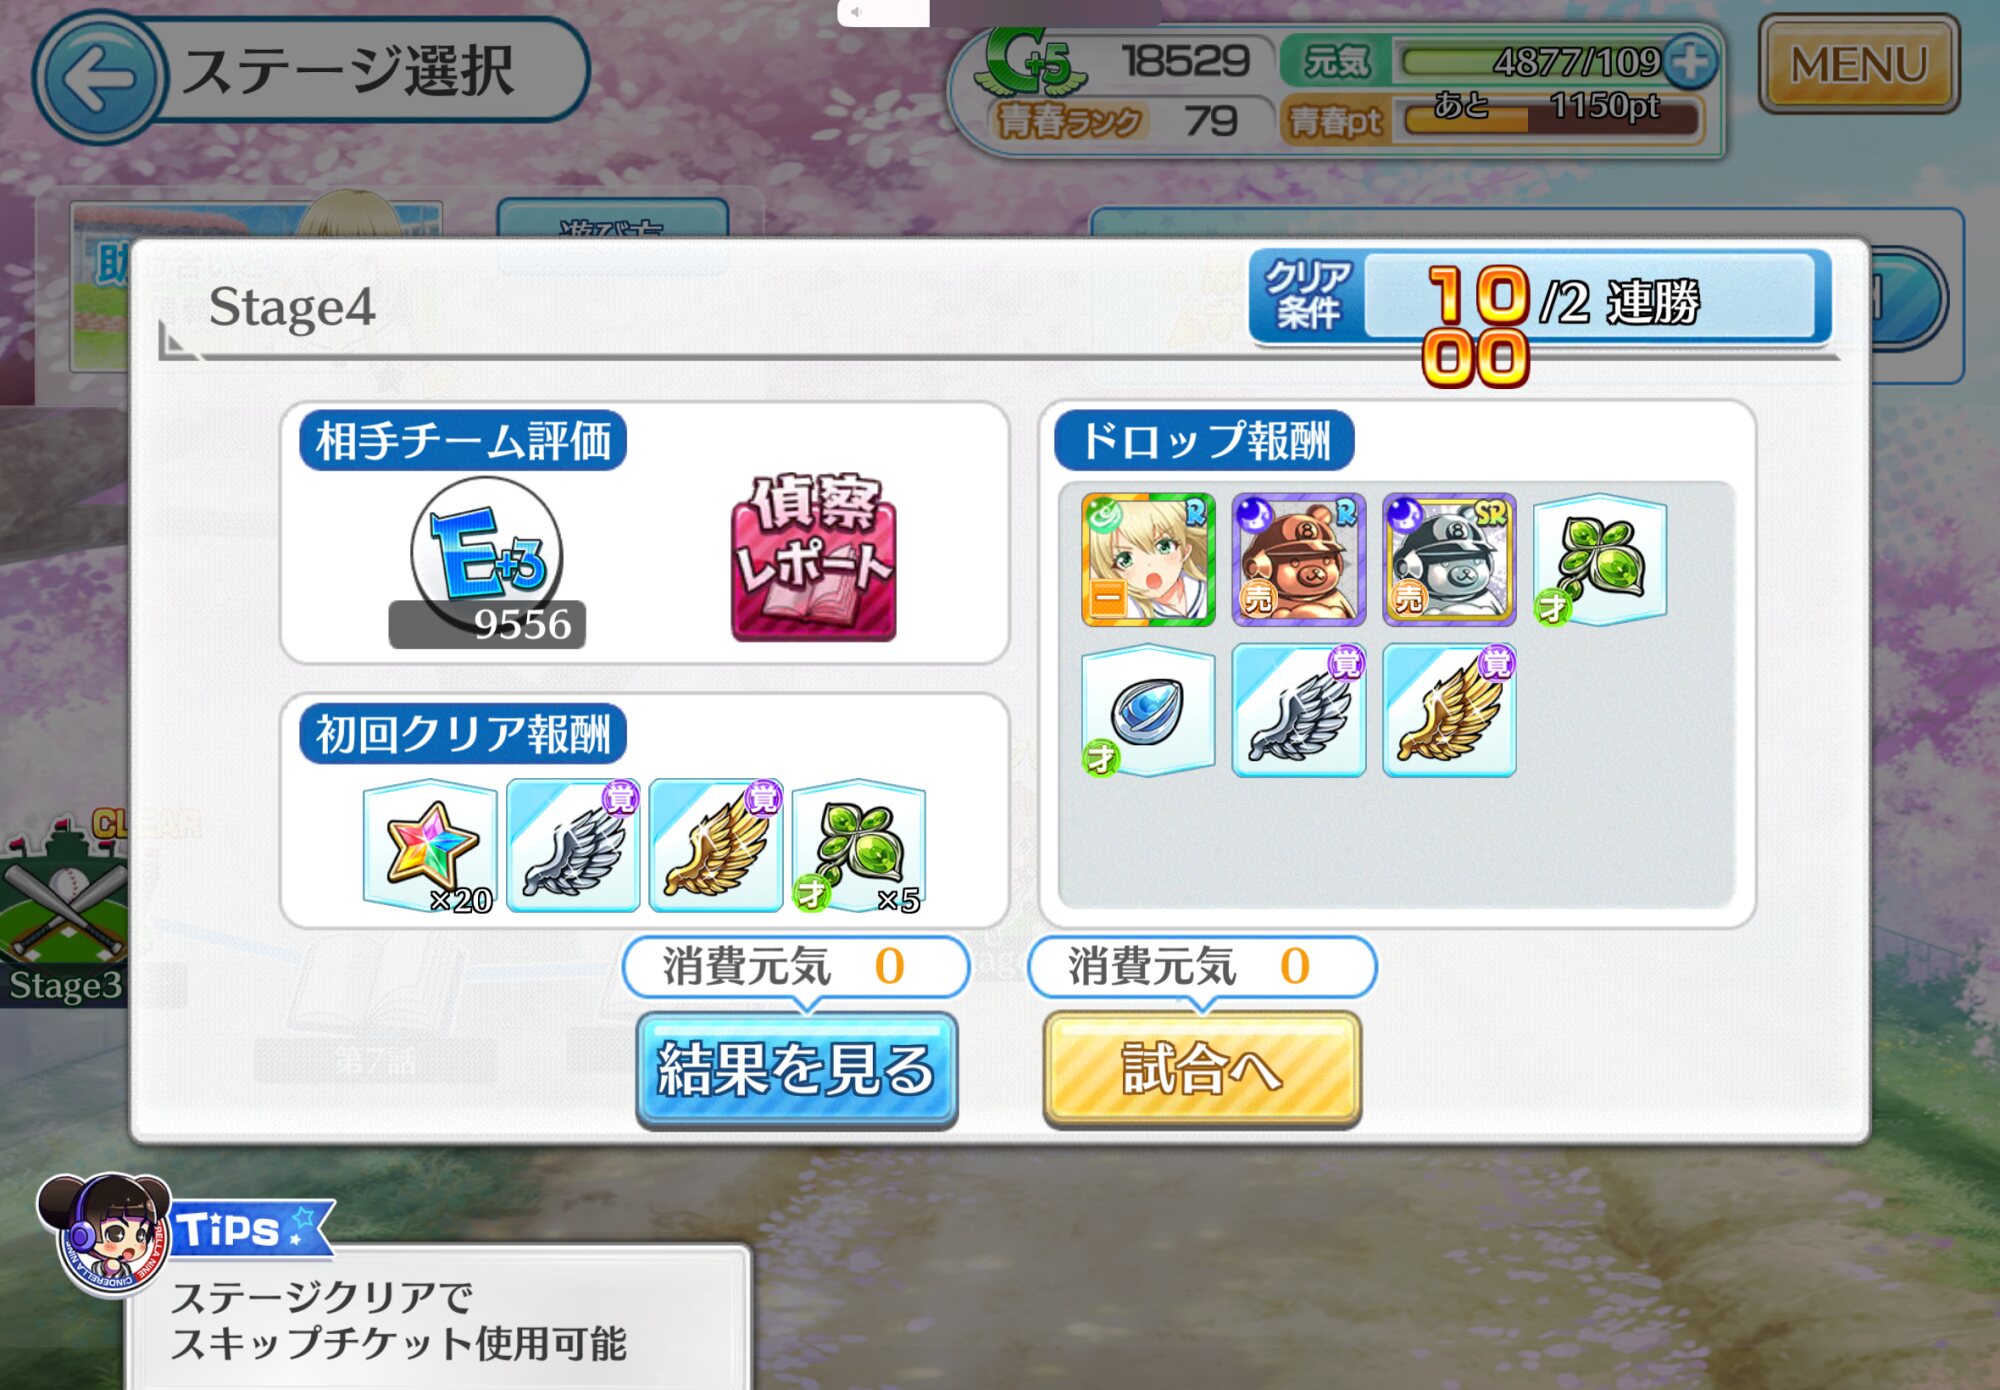
Task: Open the 偵察レポート scouting report icon
Action: pos(813,557)
